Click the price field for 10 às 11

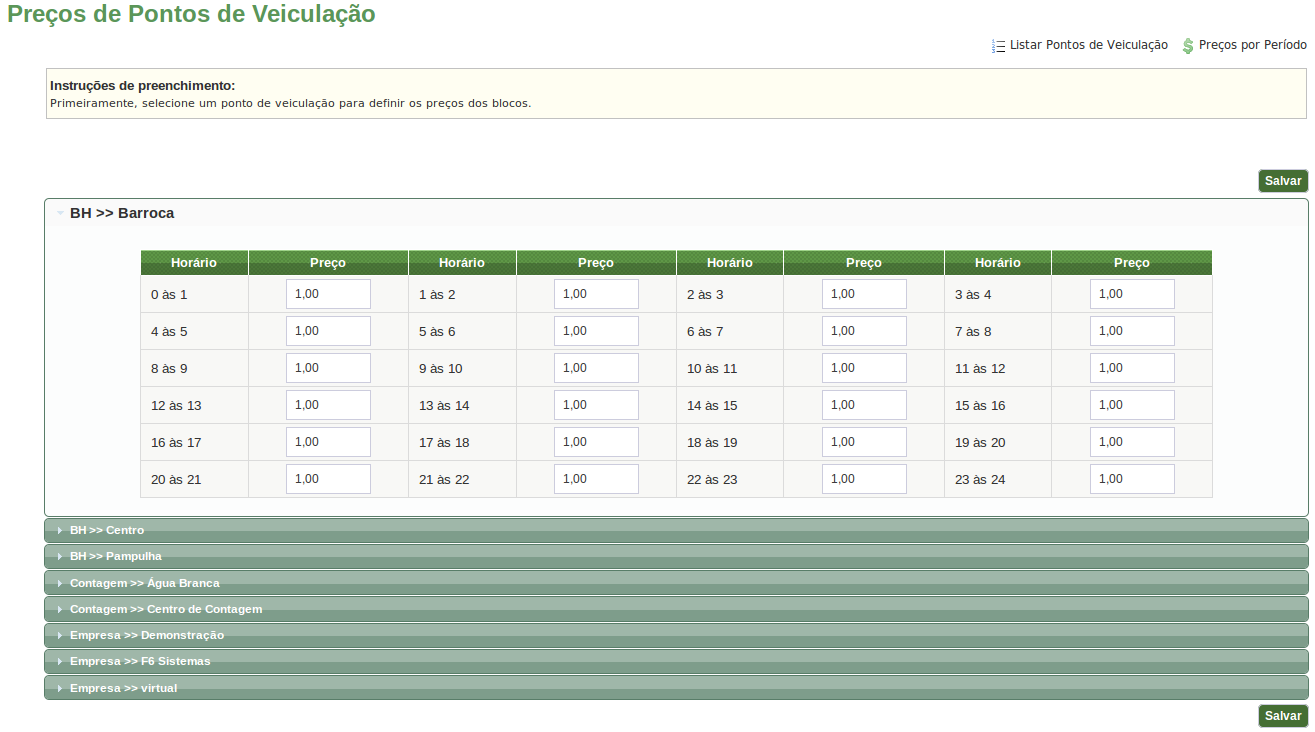click(864, 368)
